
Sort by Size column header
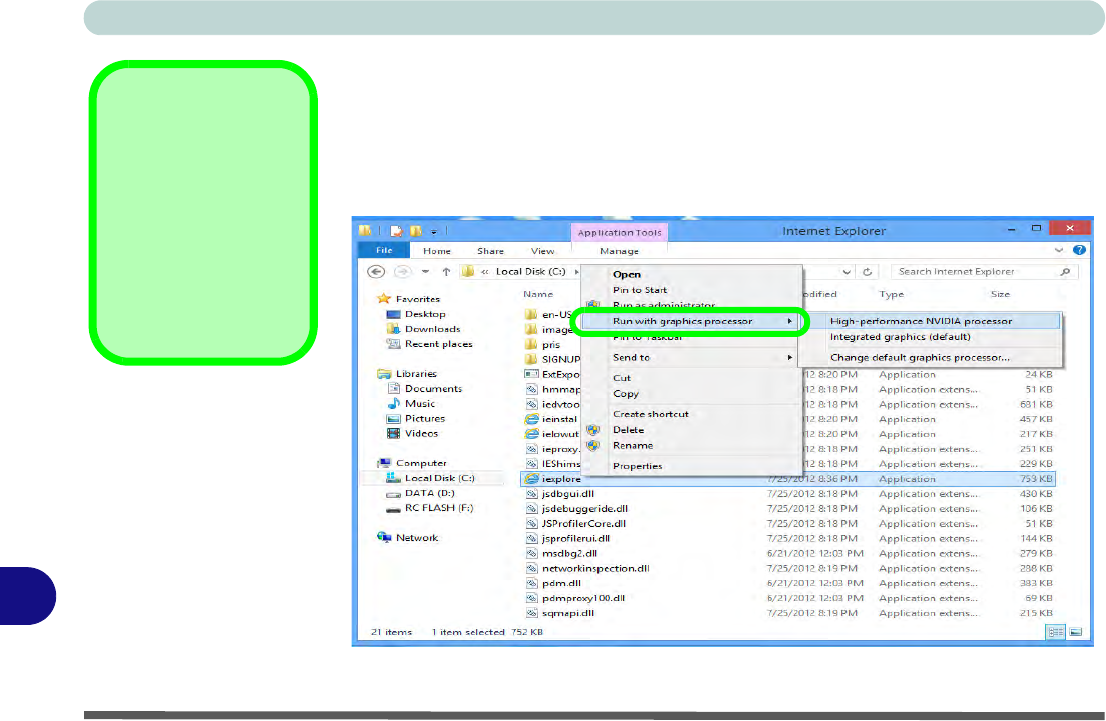coord(1000,294)
